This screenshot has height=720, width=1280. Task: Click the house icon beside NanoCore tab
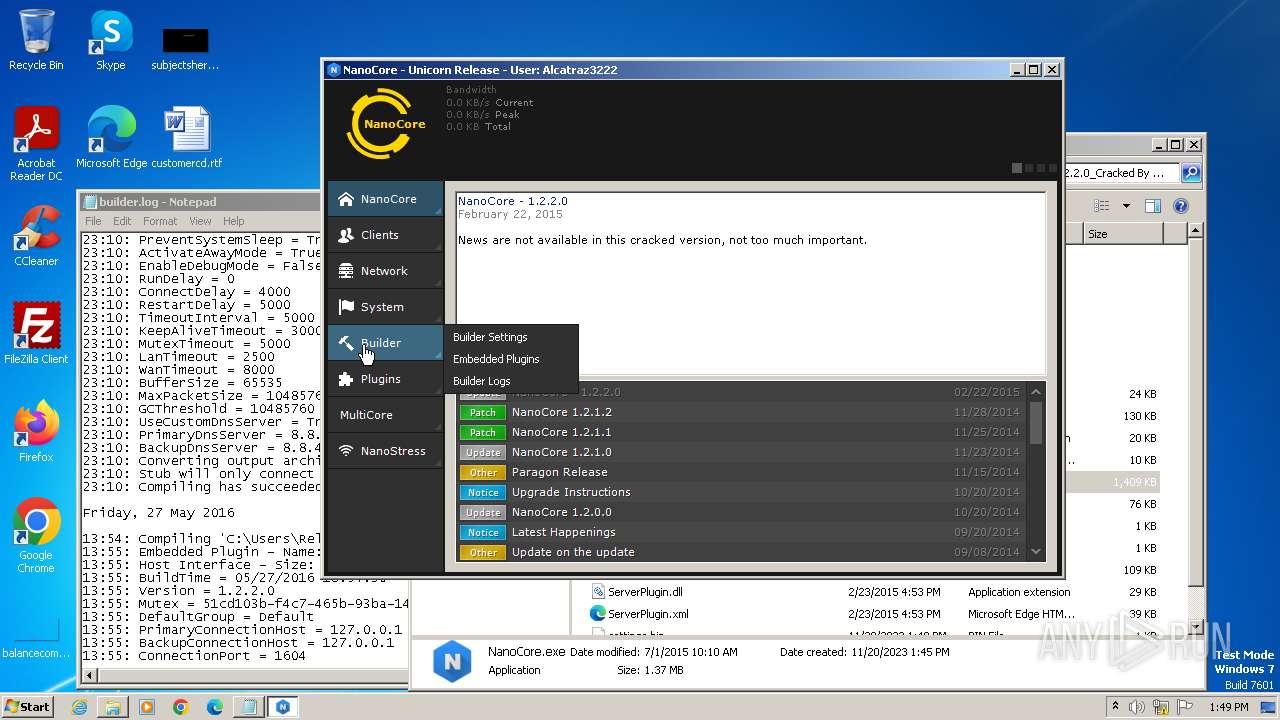346,199
